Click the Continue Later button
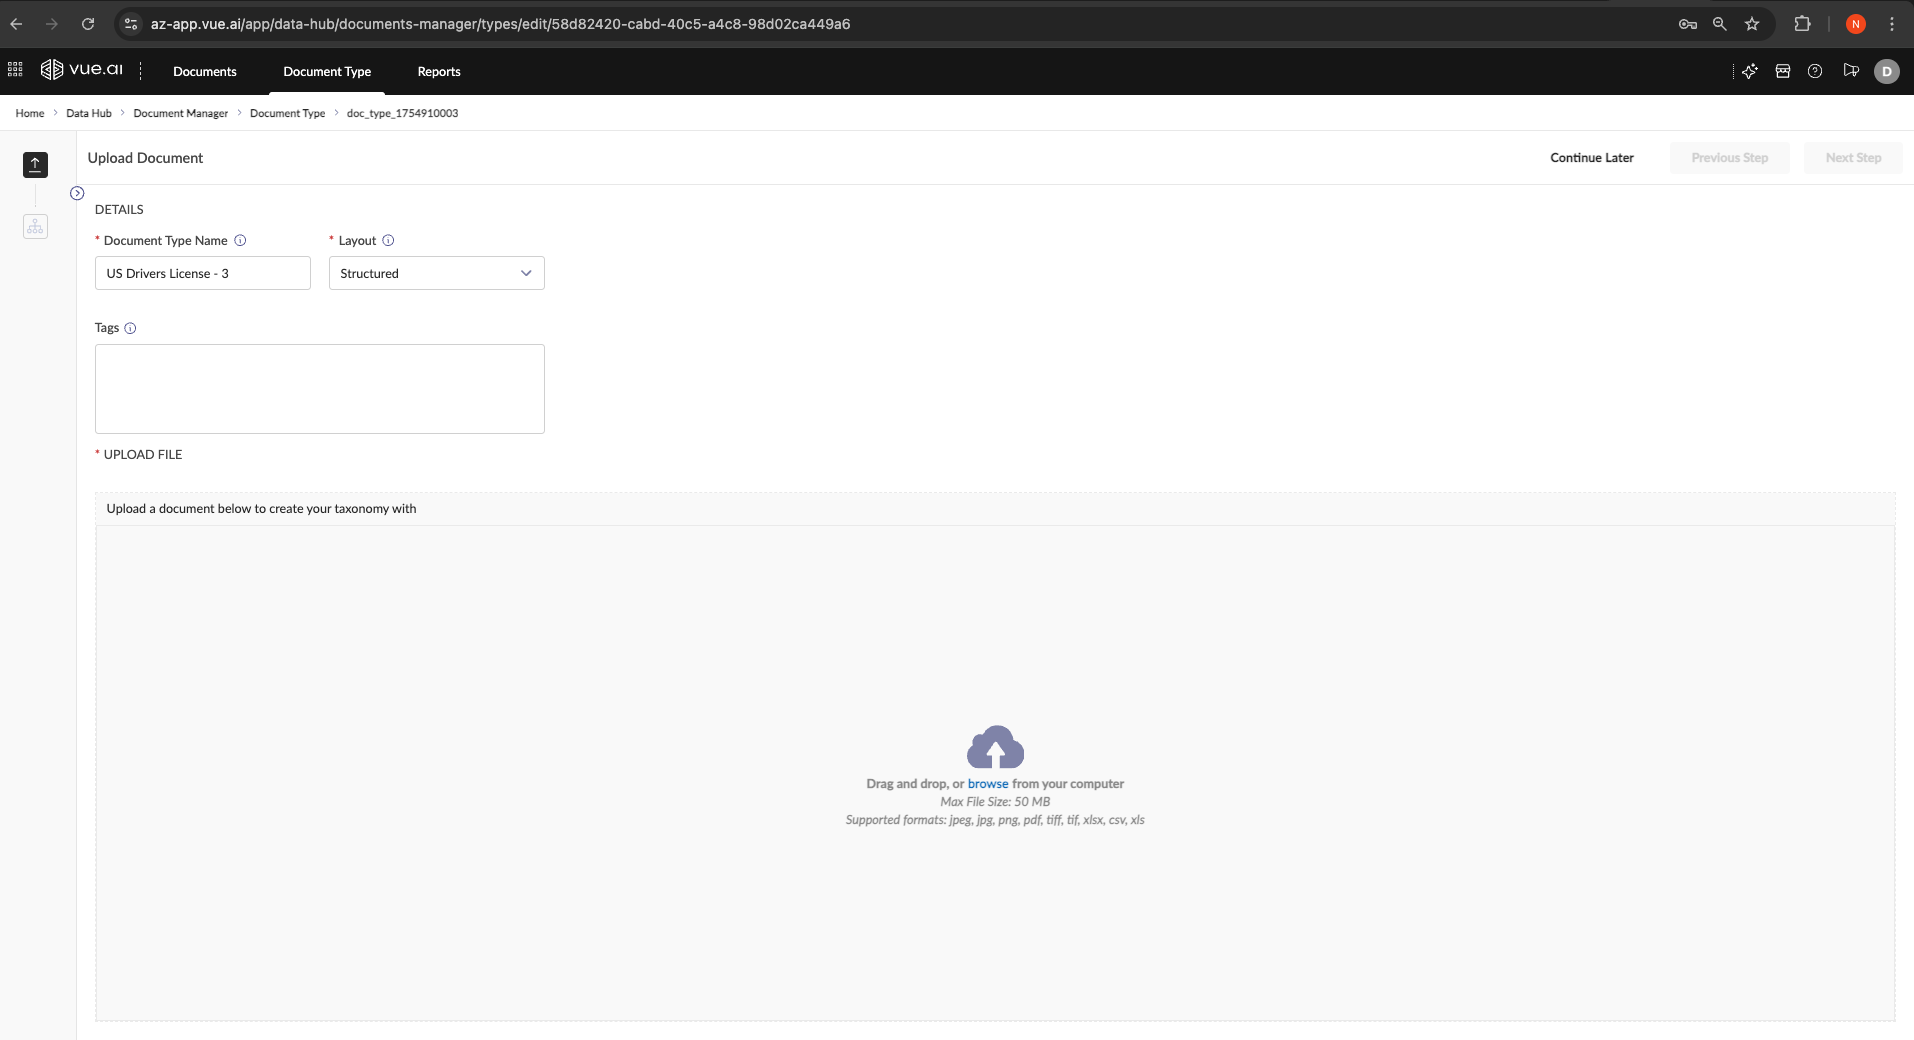 [x=1591, y=157]
